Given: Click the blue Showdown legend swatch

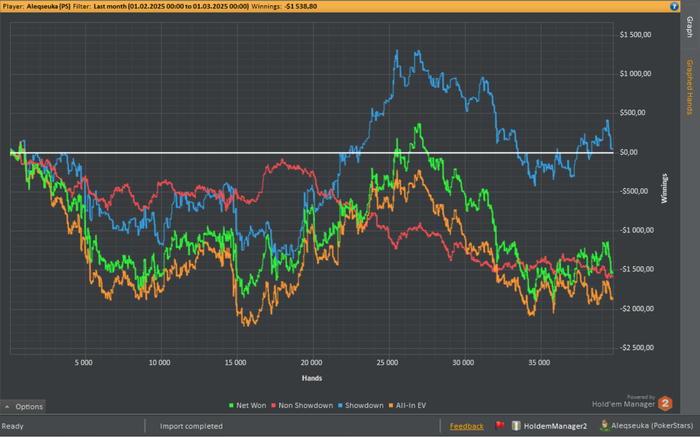Looking at the screenshot, I should 340,406.
